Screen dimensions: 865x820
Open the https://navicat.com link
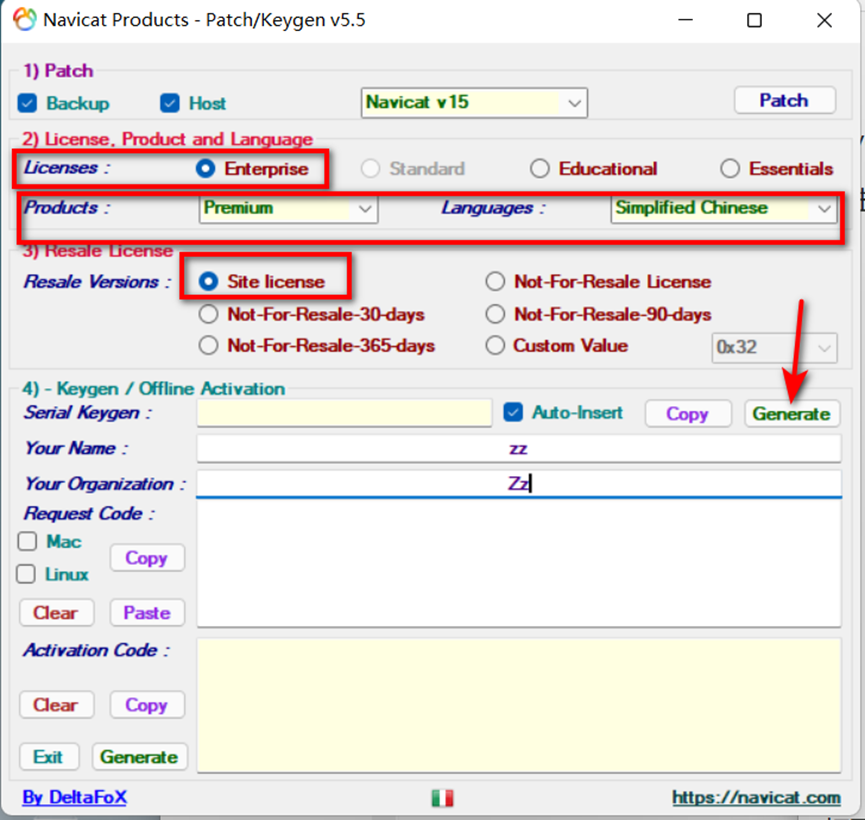(756, 797)
